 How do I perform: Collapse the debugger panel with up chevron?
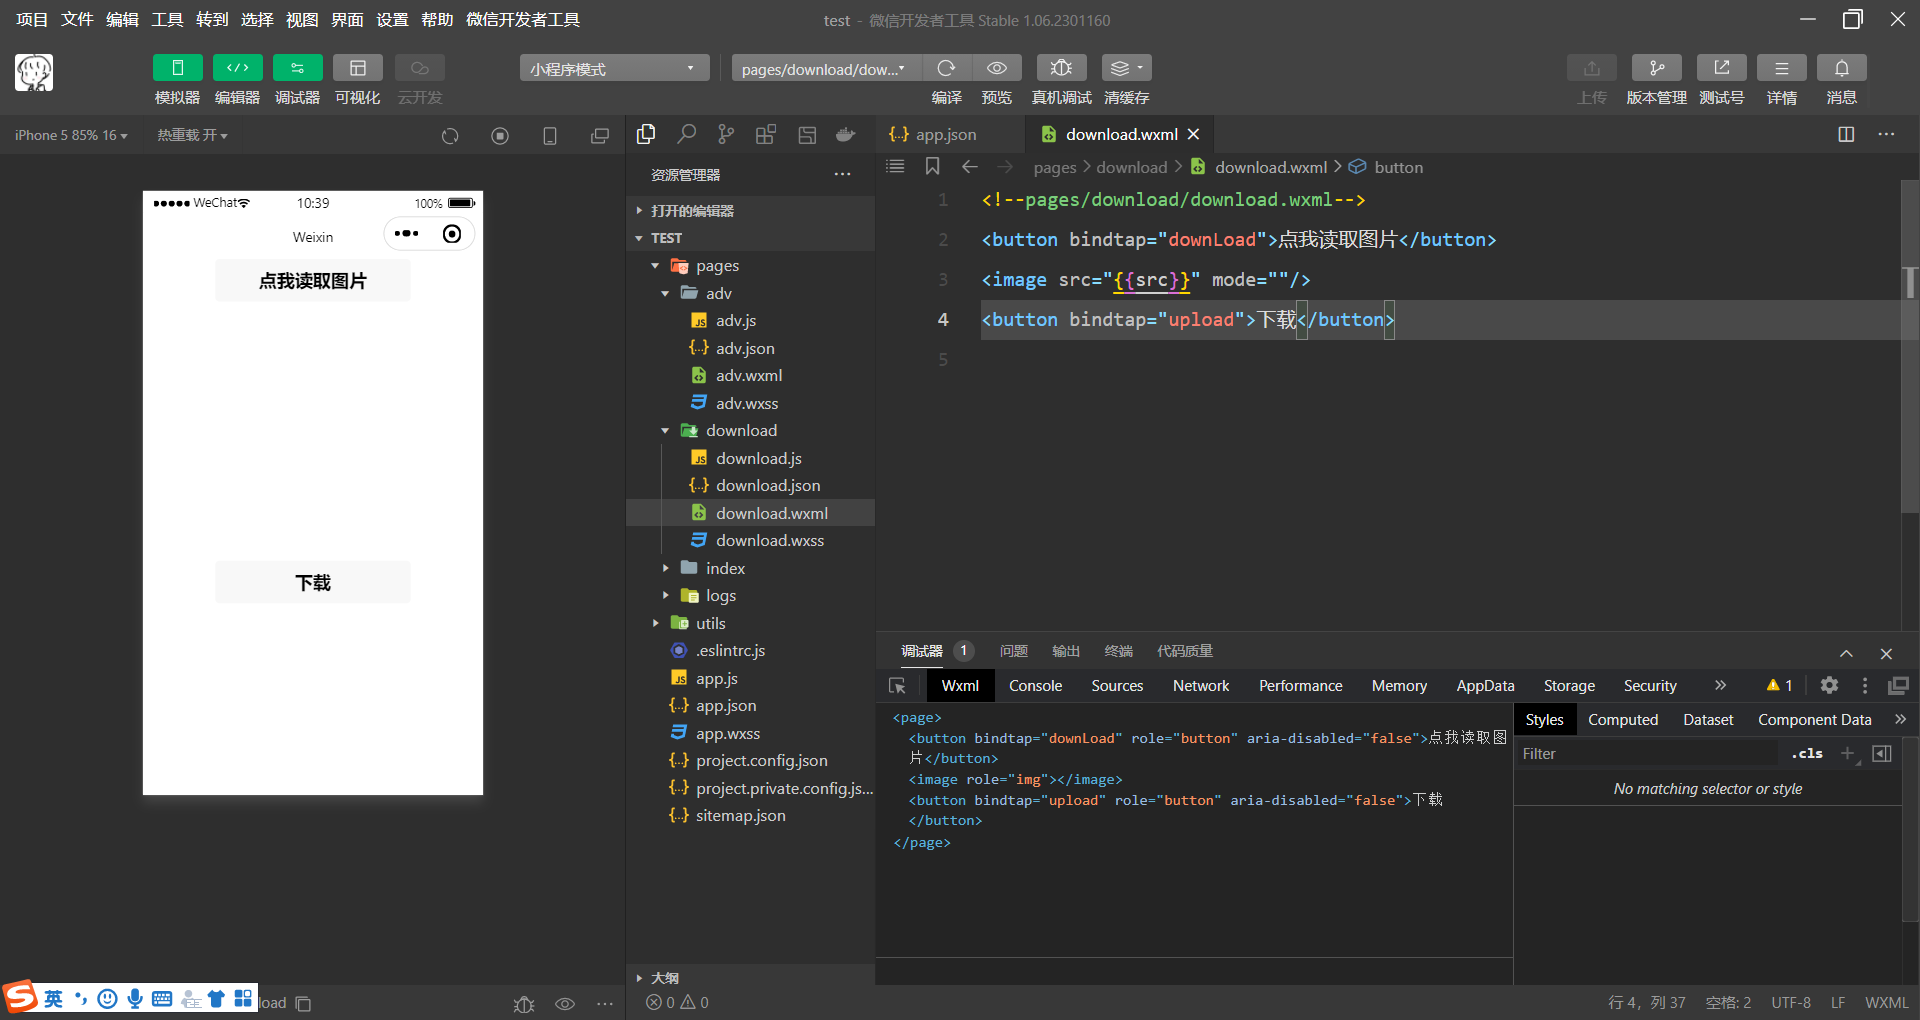pyautogui.click(x=1846, y=653)
